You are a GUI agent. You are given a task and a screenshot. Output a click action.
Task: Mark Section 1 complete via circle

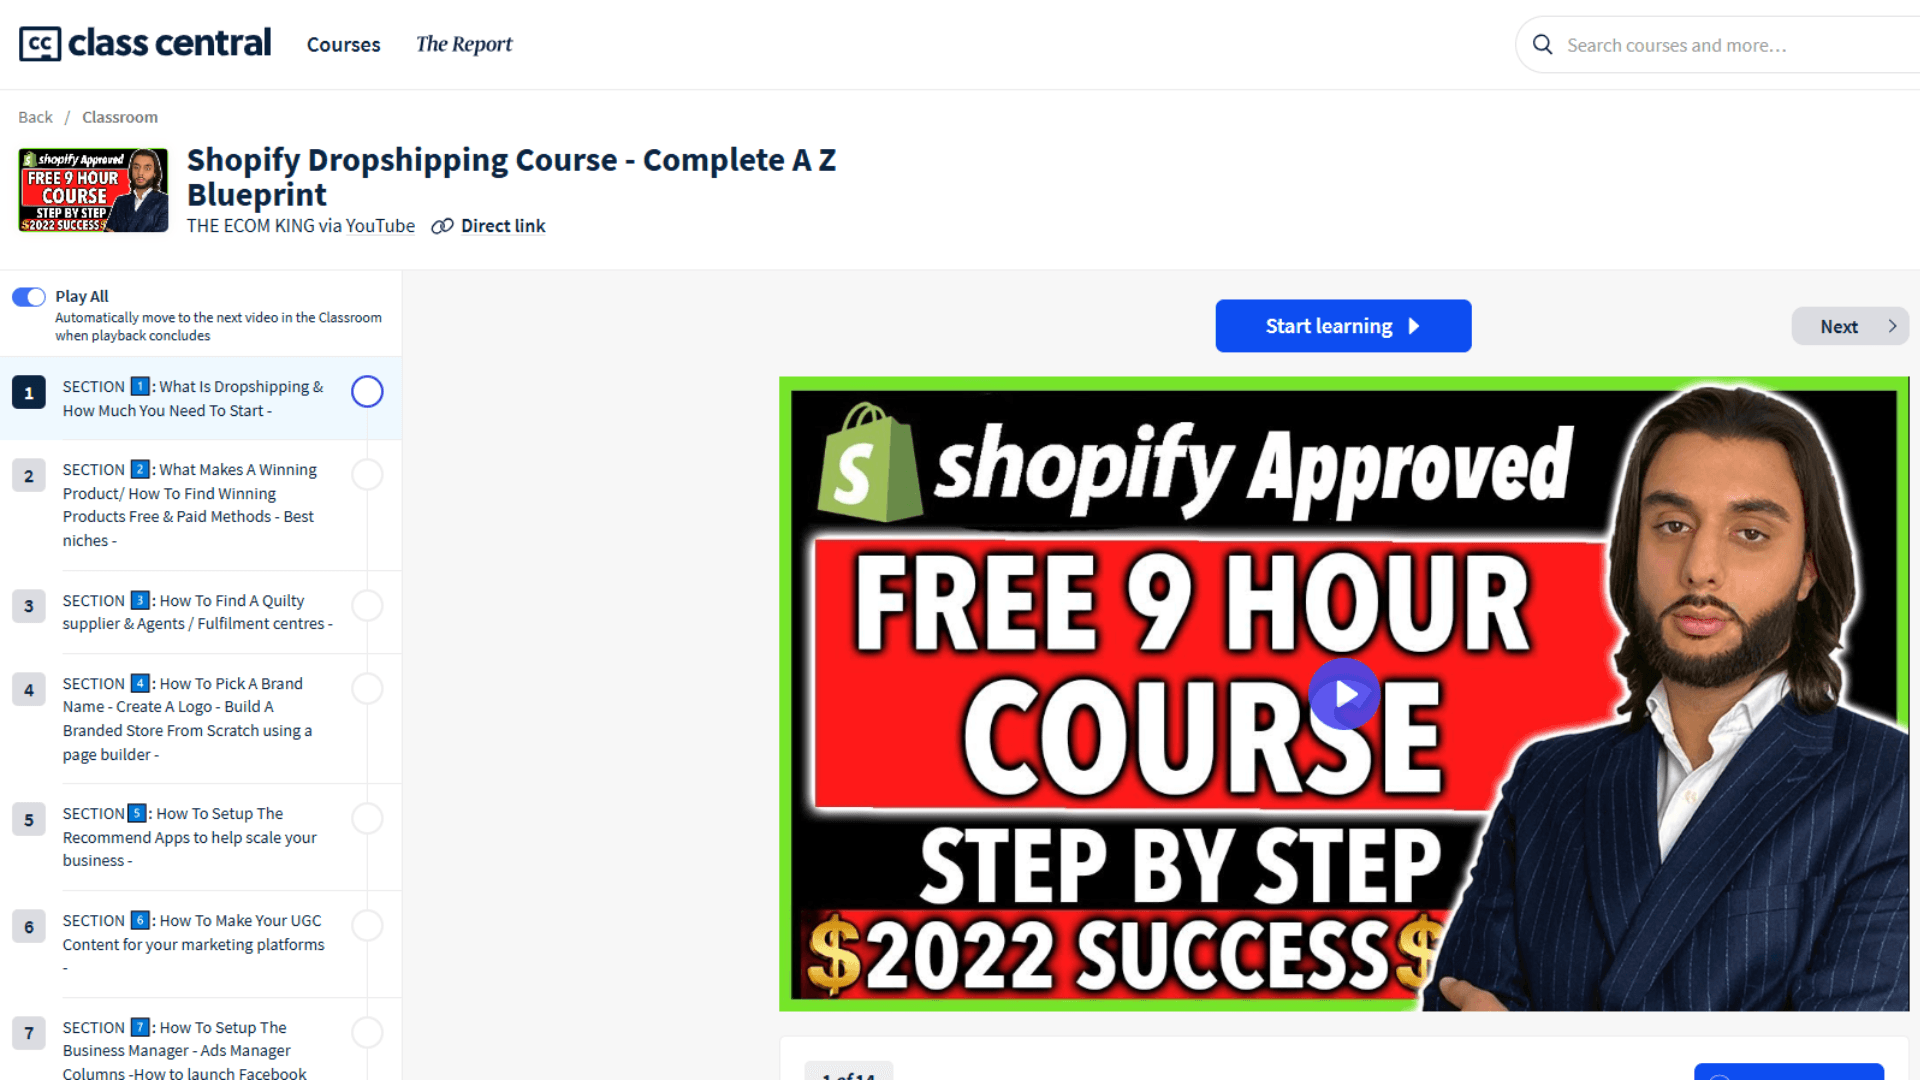(x=367, y=392)
